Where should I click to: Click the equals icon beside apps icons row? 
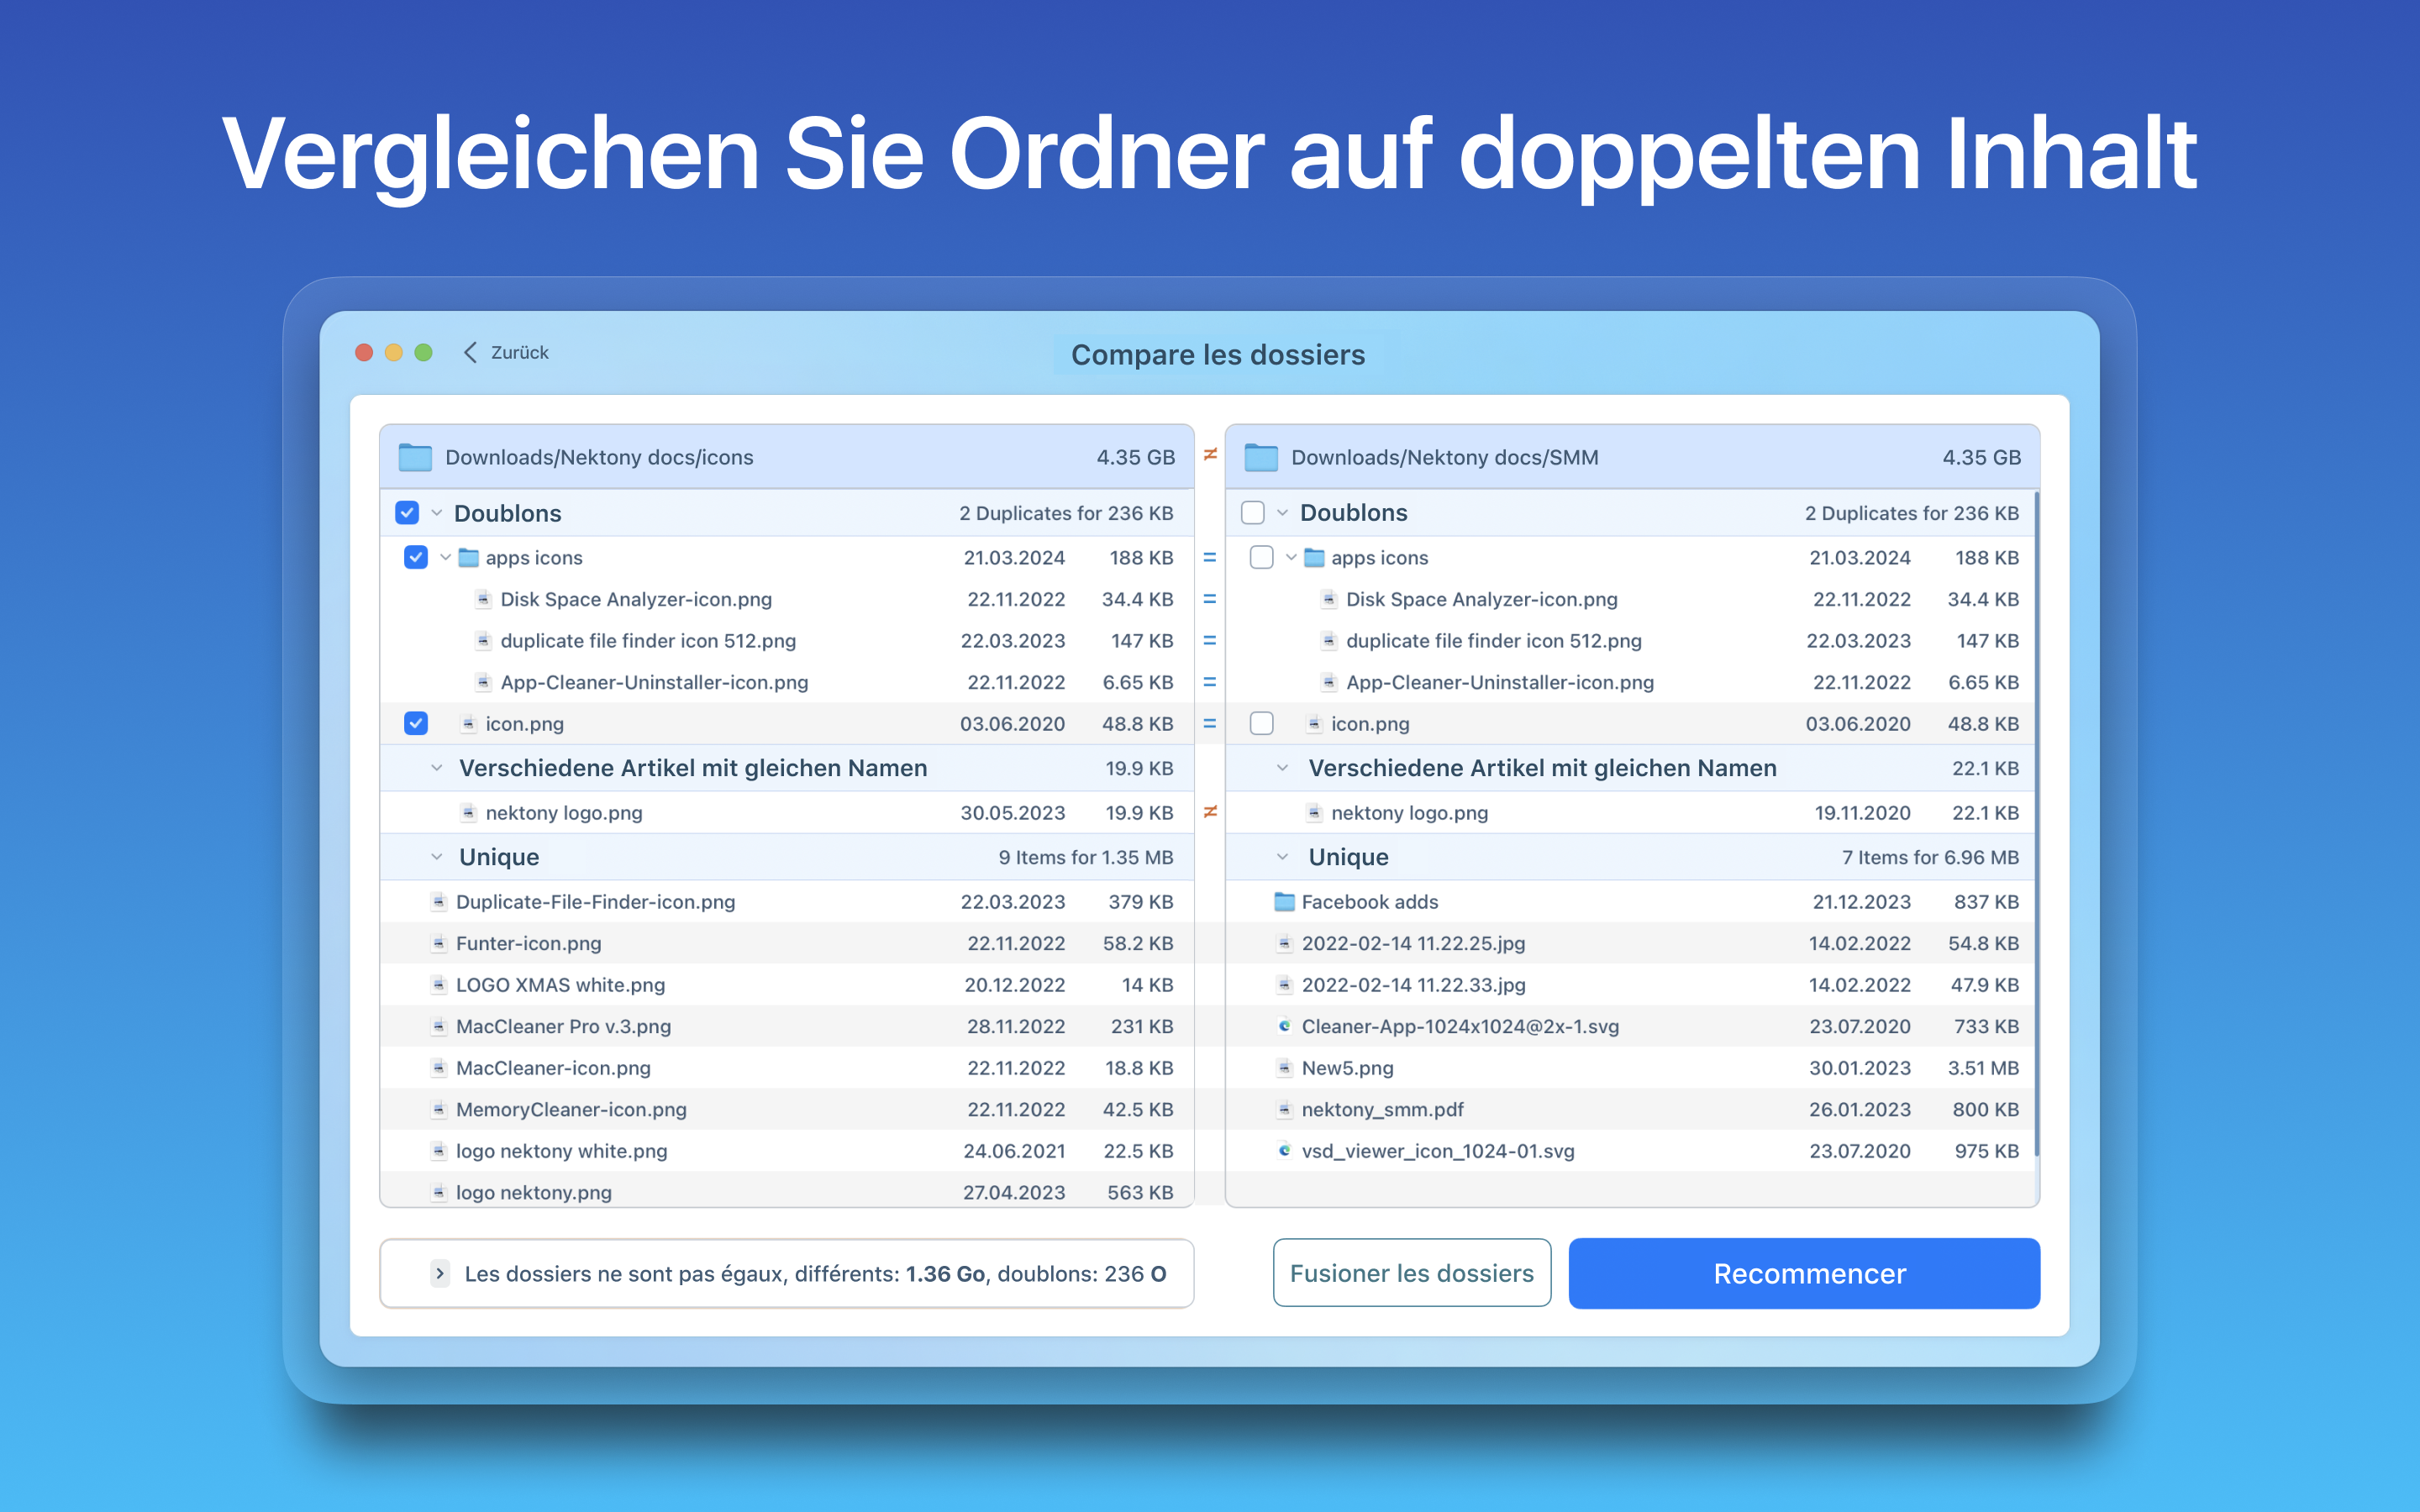click(x=1210, y=558)
